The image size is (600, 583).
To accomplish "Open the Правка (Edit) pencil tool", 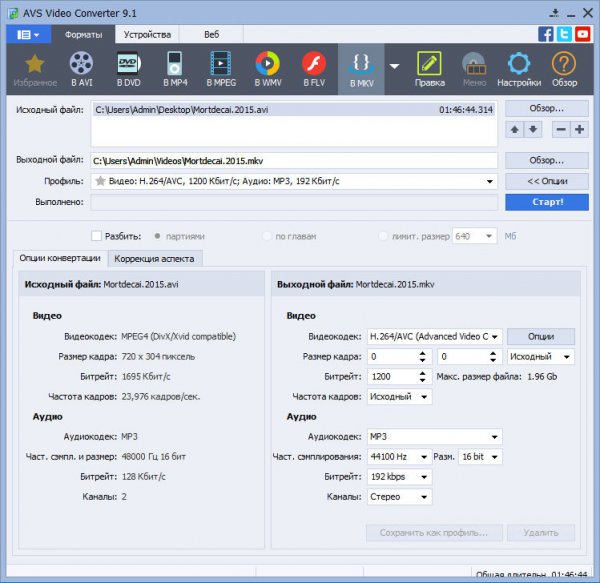I will click(x=429, y=70).
